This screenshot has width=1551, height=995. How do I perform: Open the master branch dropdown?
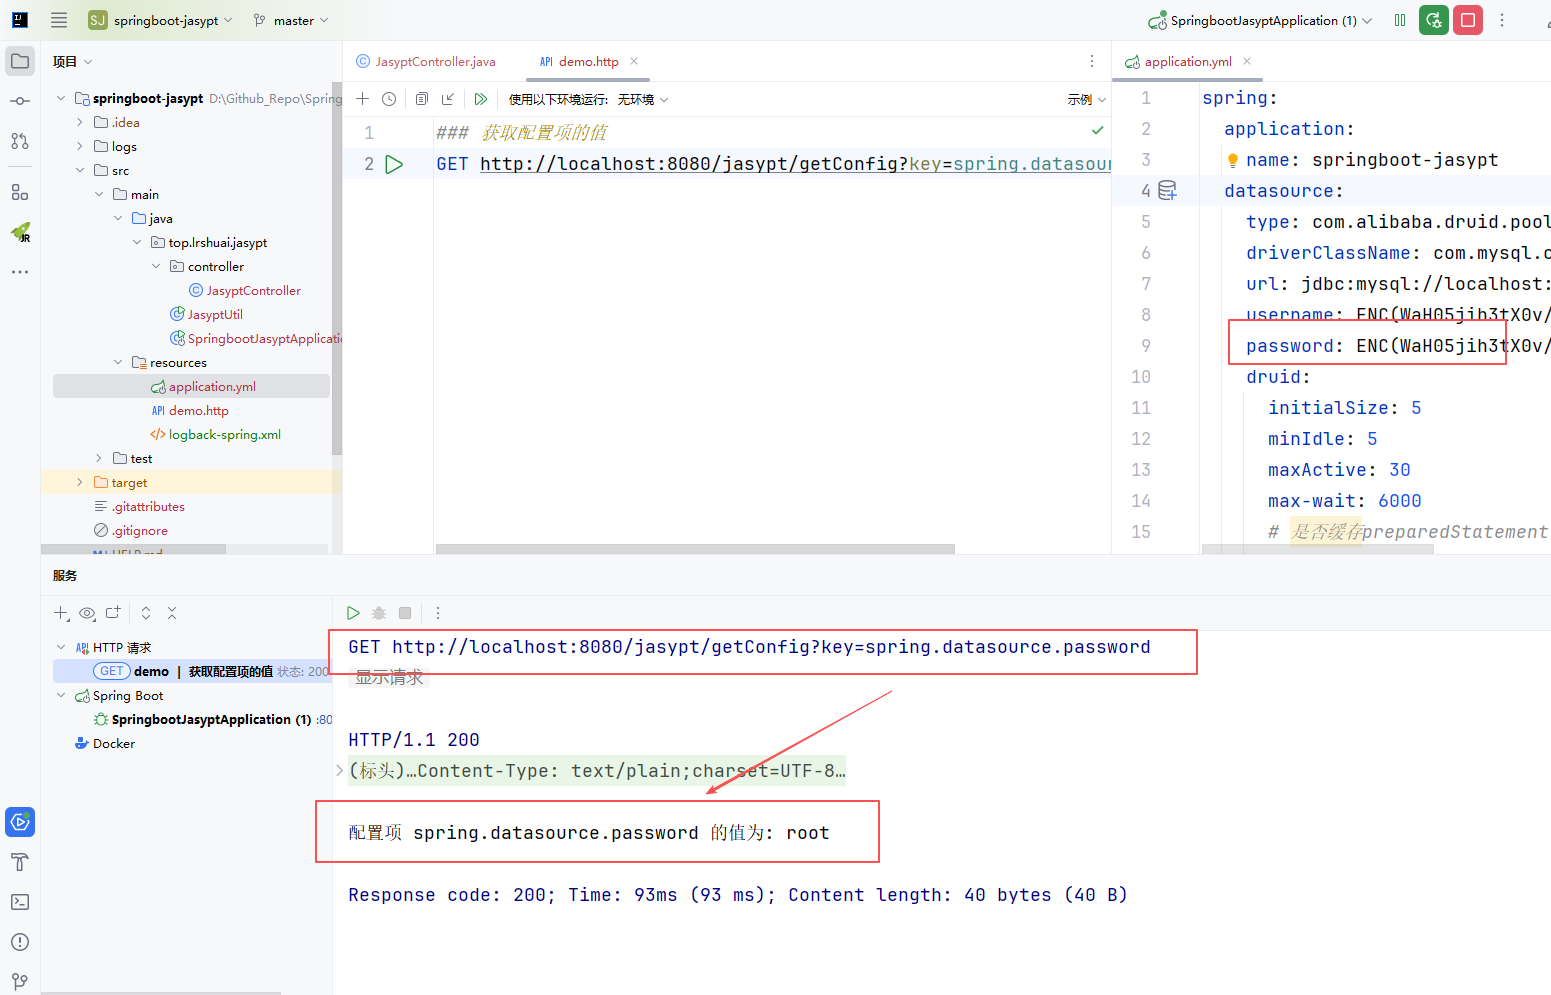[x=292, y=20]
